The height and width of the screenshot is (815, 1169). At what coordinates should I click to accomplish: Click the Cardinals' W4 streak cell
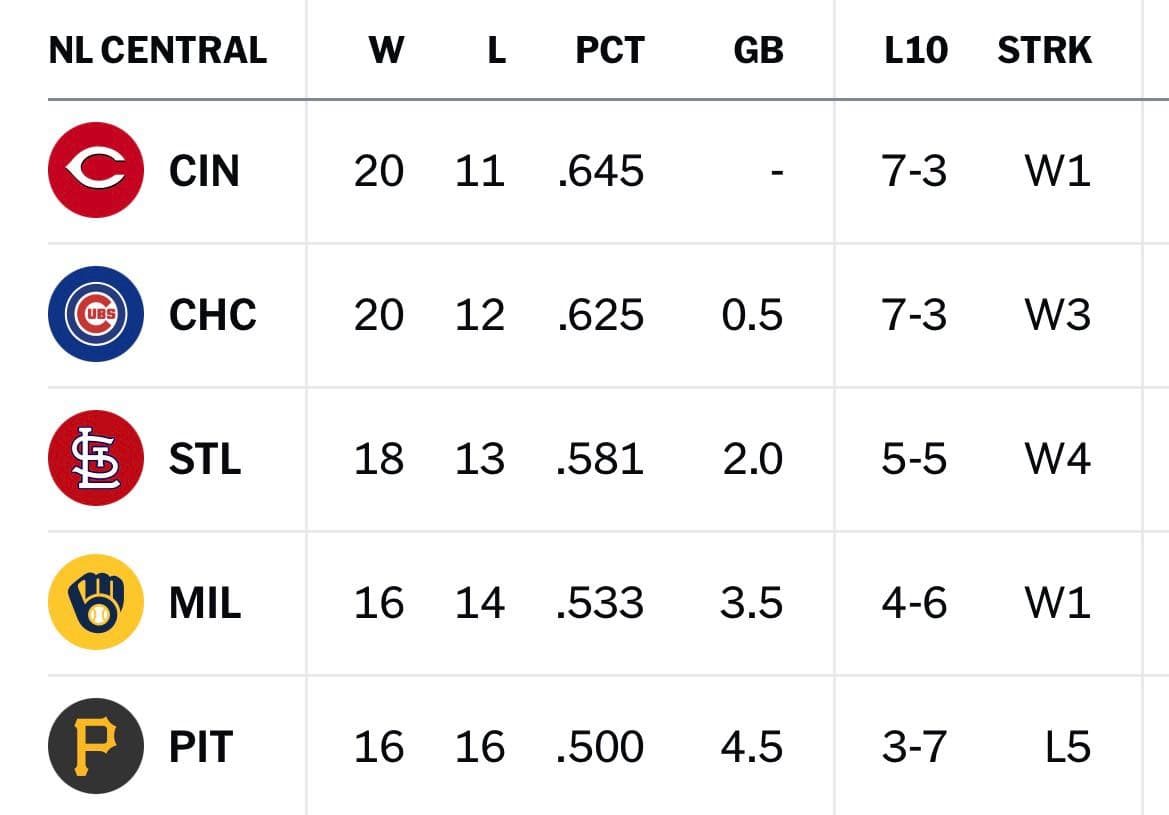tap(1058, 459)
